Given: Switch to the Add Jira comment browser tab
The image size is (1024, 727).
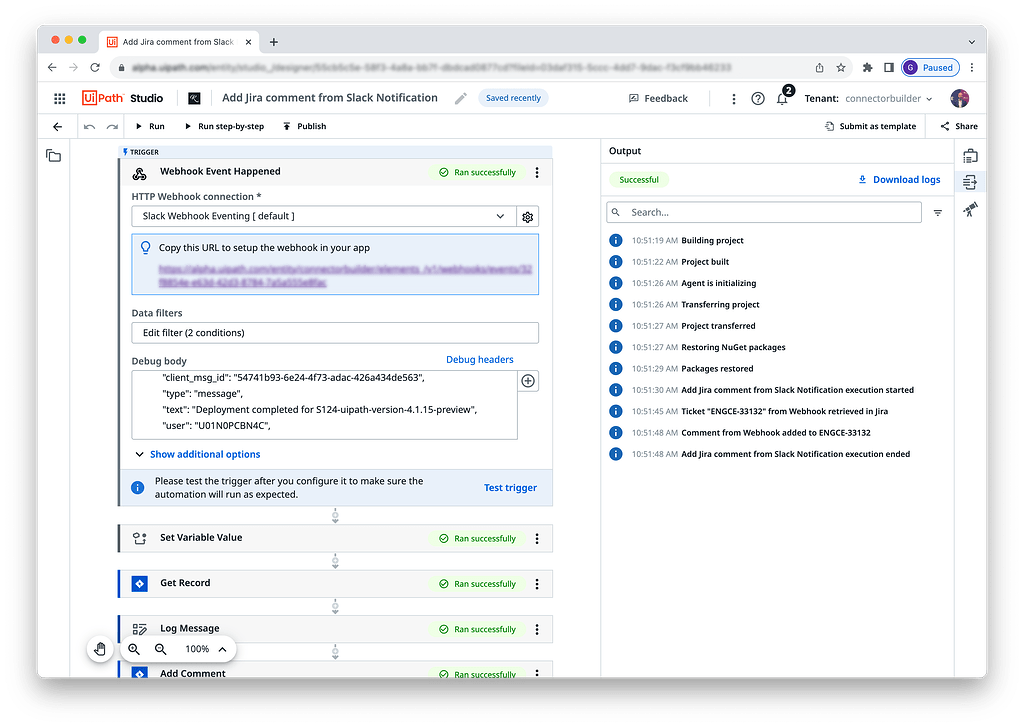Looking at the screenshot, I should click(x=176, y=42).
